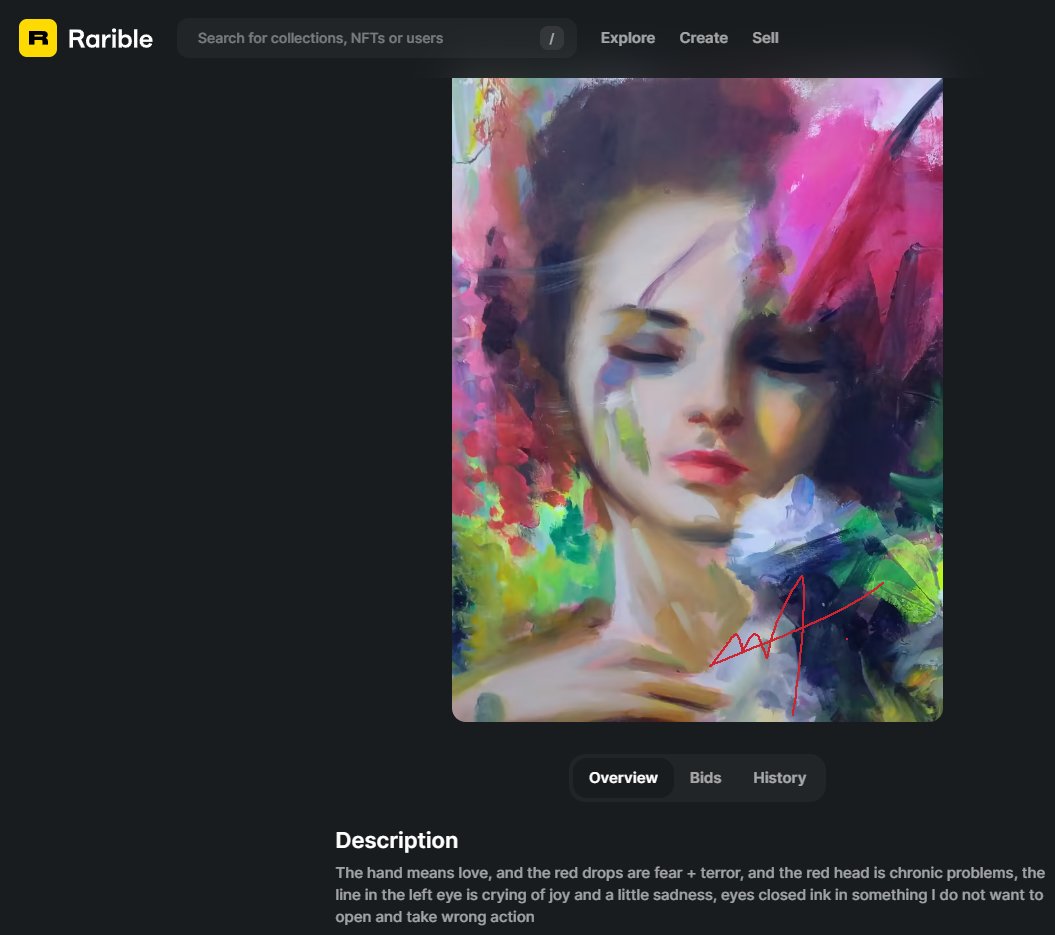The height and width of the screenshot is (935, 1055).
Task: Open the Create menu item
Action: [703, 38]
